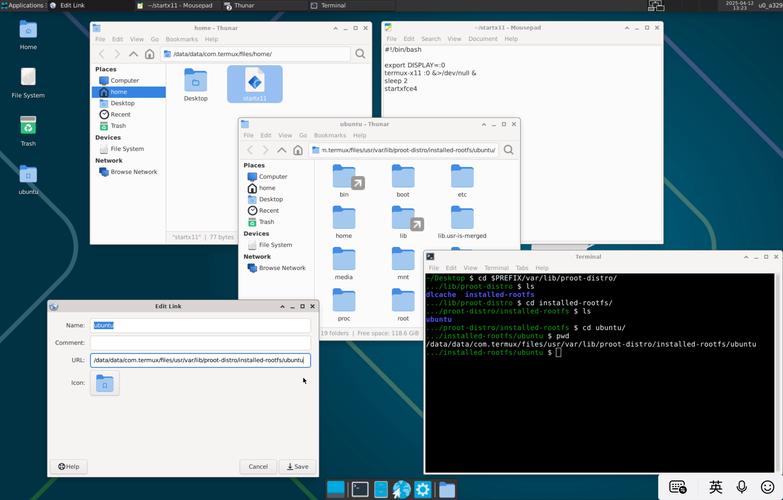This screenshot has width=783, height=500.
Task: Open the Document menu in Mousepad
Action: [x=482, y=39]
